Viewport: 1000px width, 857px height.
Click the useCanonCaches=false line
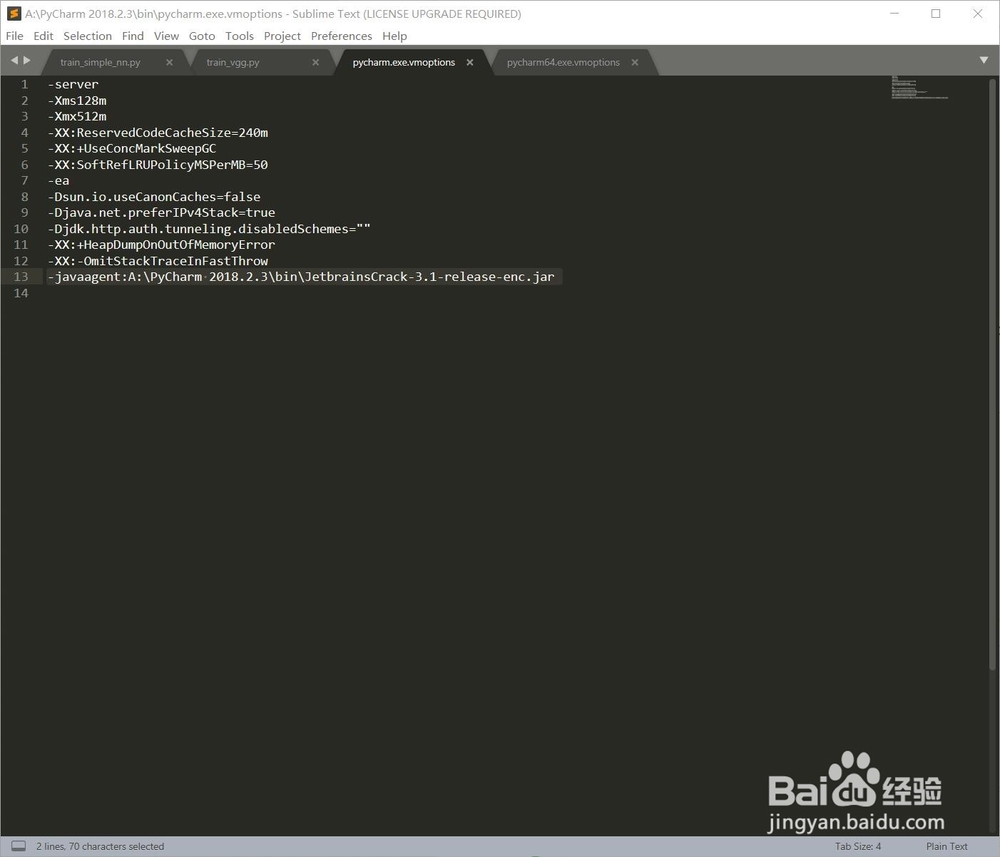tap(154, 196)
